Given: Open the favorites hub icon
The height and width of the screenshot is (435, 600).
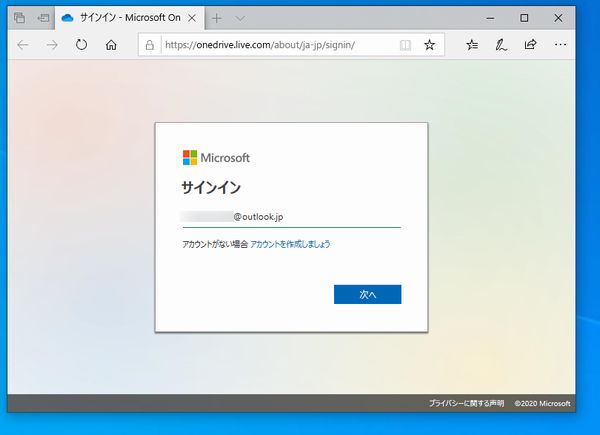Looking at the screenshot, I should (472, 45).
